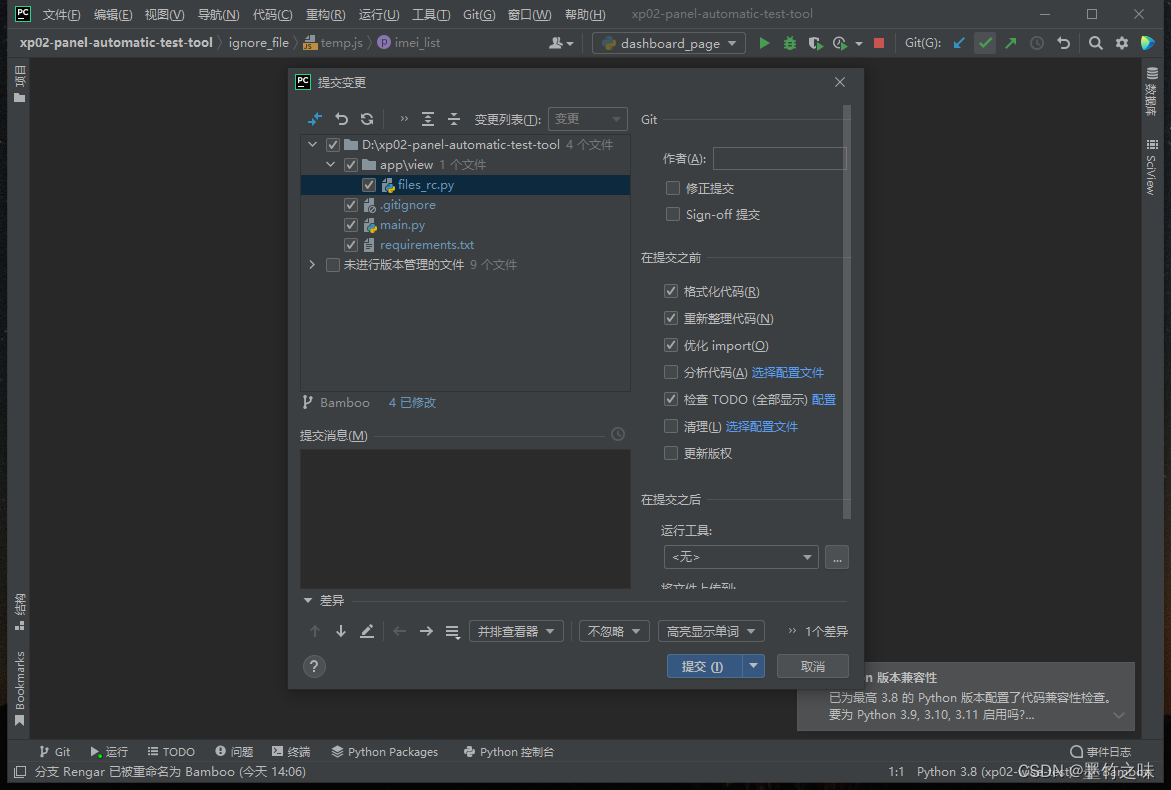This screenshot has height=790, width=1171.
Task: Uncheck the .gitignore file from the commit
Action: (351, 204)
